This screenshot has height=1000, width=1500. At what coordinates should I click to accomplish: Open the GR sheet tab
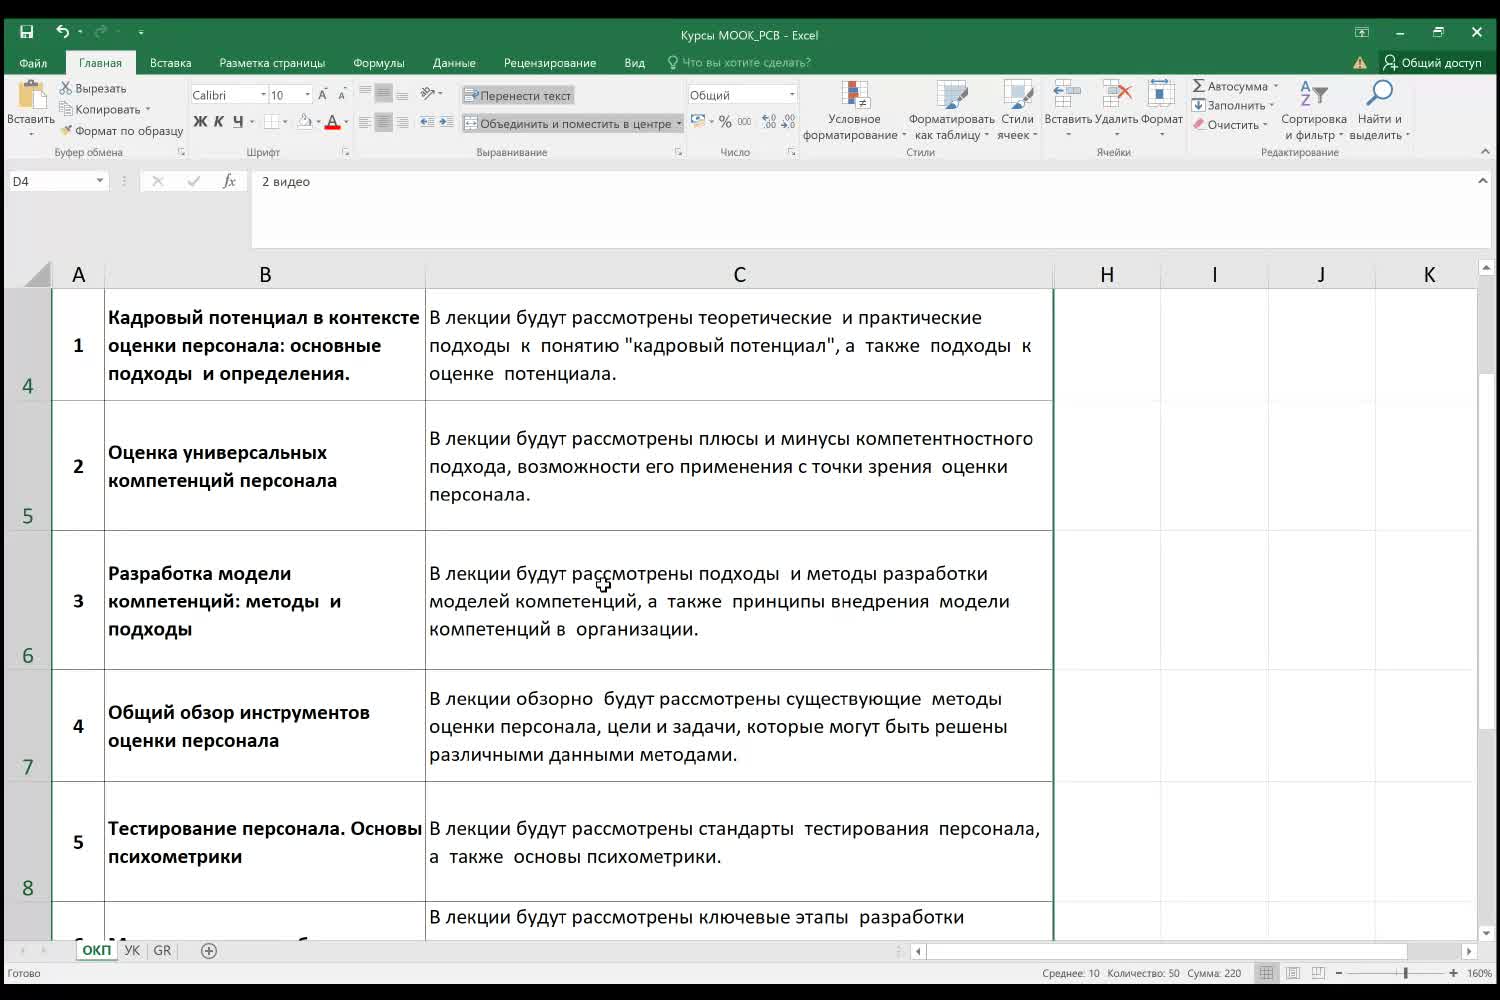click(x=162, y=951)
